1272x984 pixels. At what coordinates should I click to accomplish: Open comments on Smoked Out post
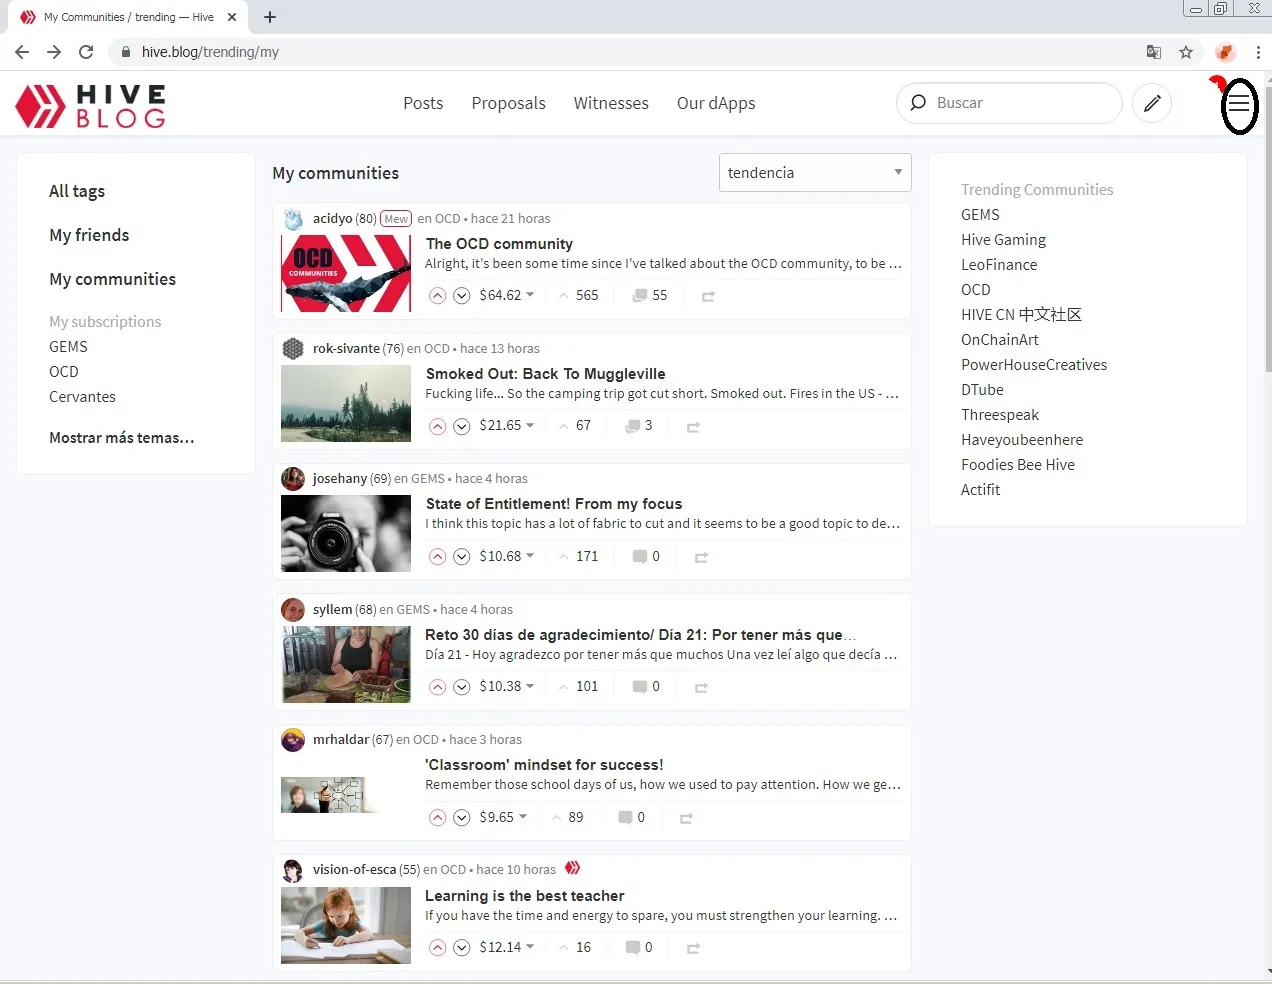(x=639, y=426)
